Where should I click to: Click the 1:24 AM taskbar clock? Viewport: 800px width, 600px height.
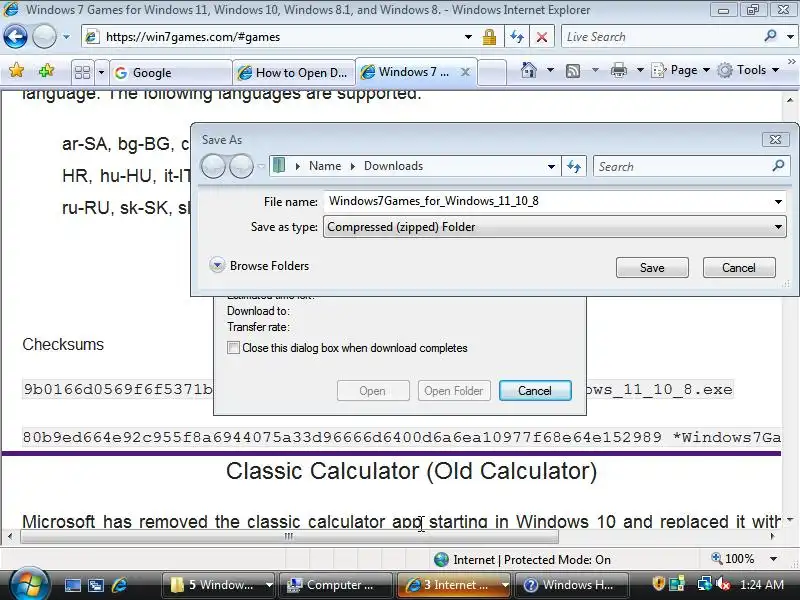pyautogui.click(x=762, y=585)
